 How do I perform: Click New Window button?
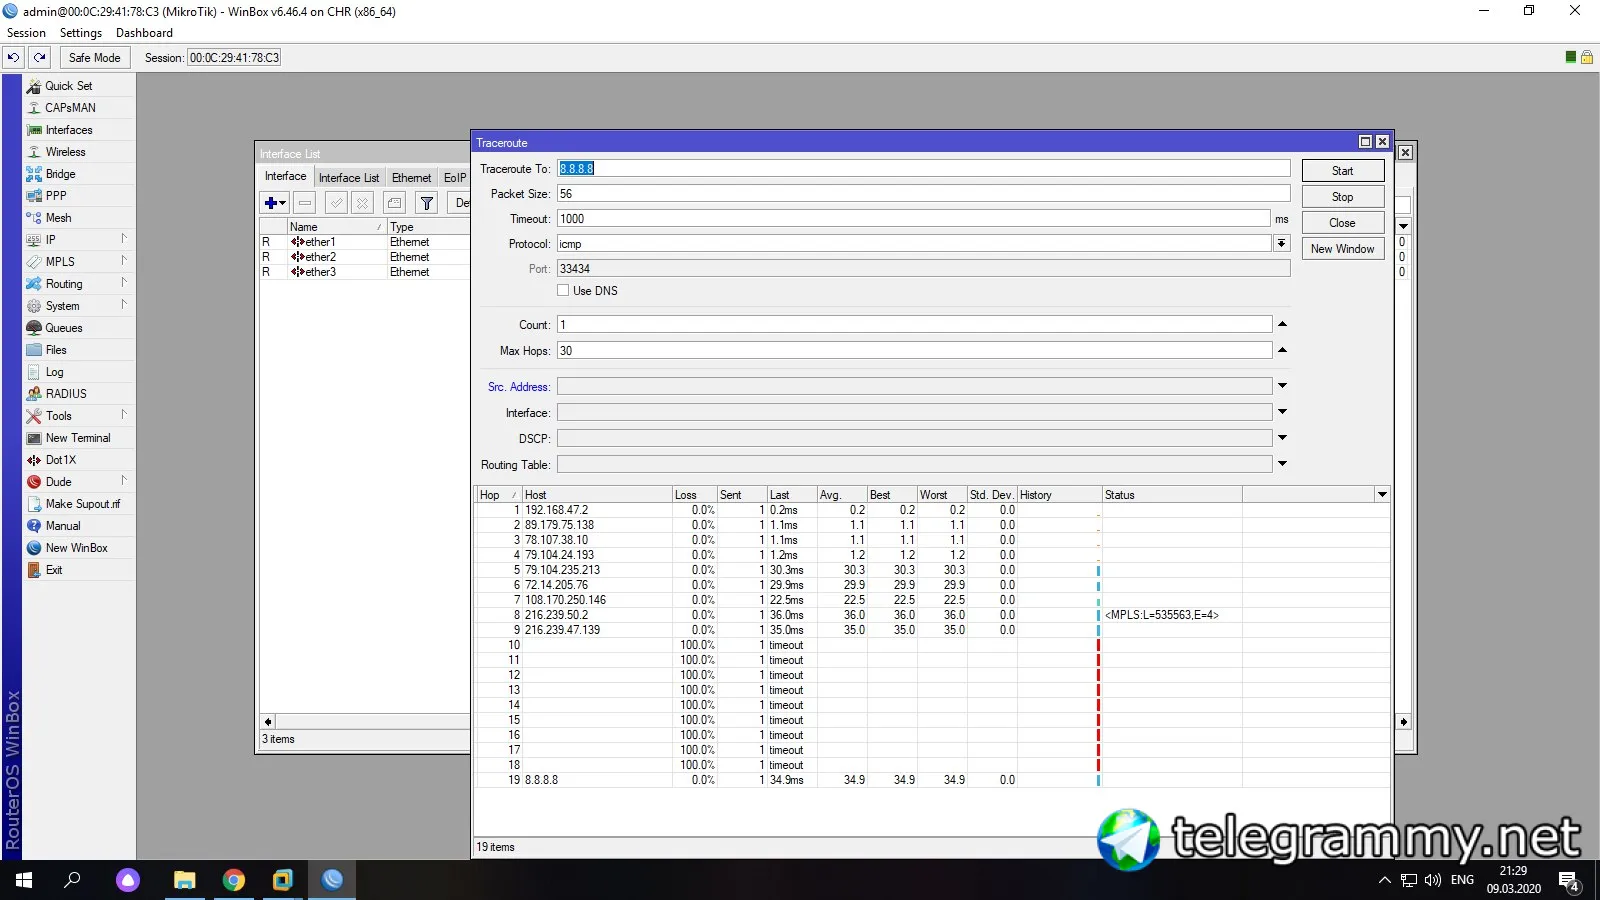click(x=1342, y=249)
